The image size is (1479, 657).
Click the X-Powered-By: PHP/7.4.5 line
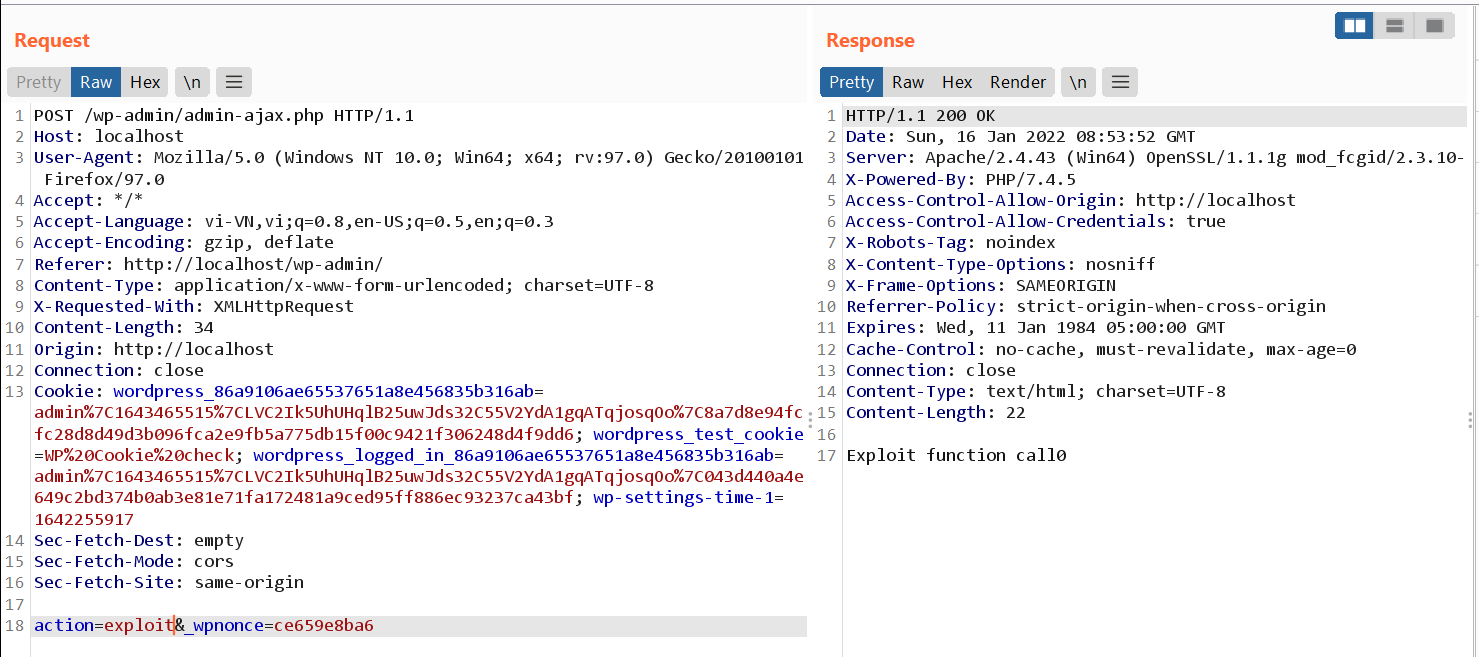pos(961,179)
